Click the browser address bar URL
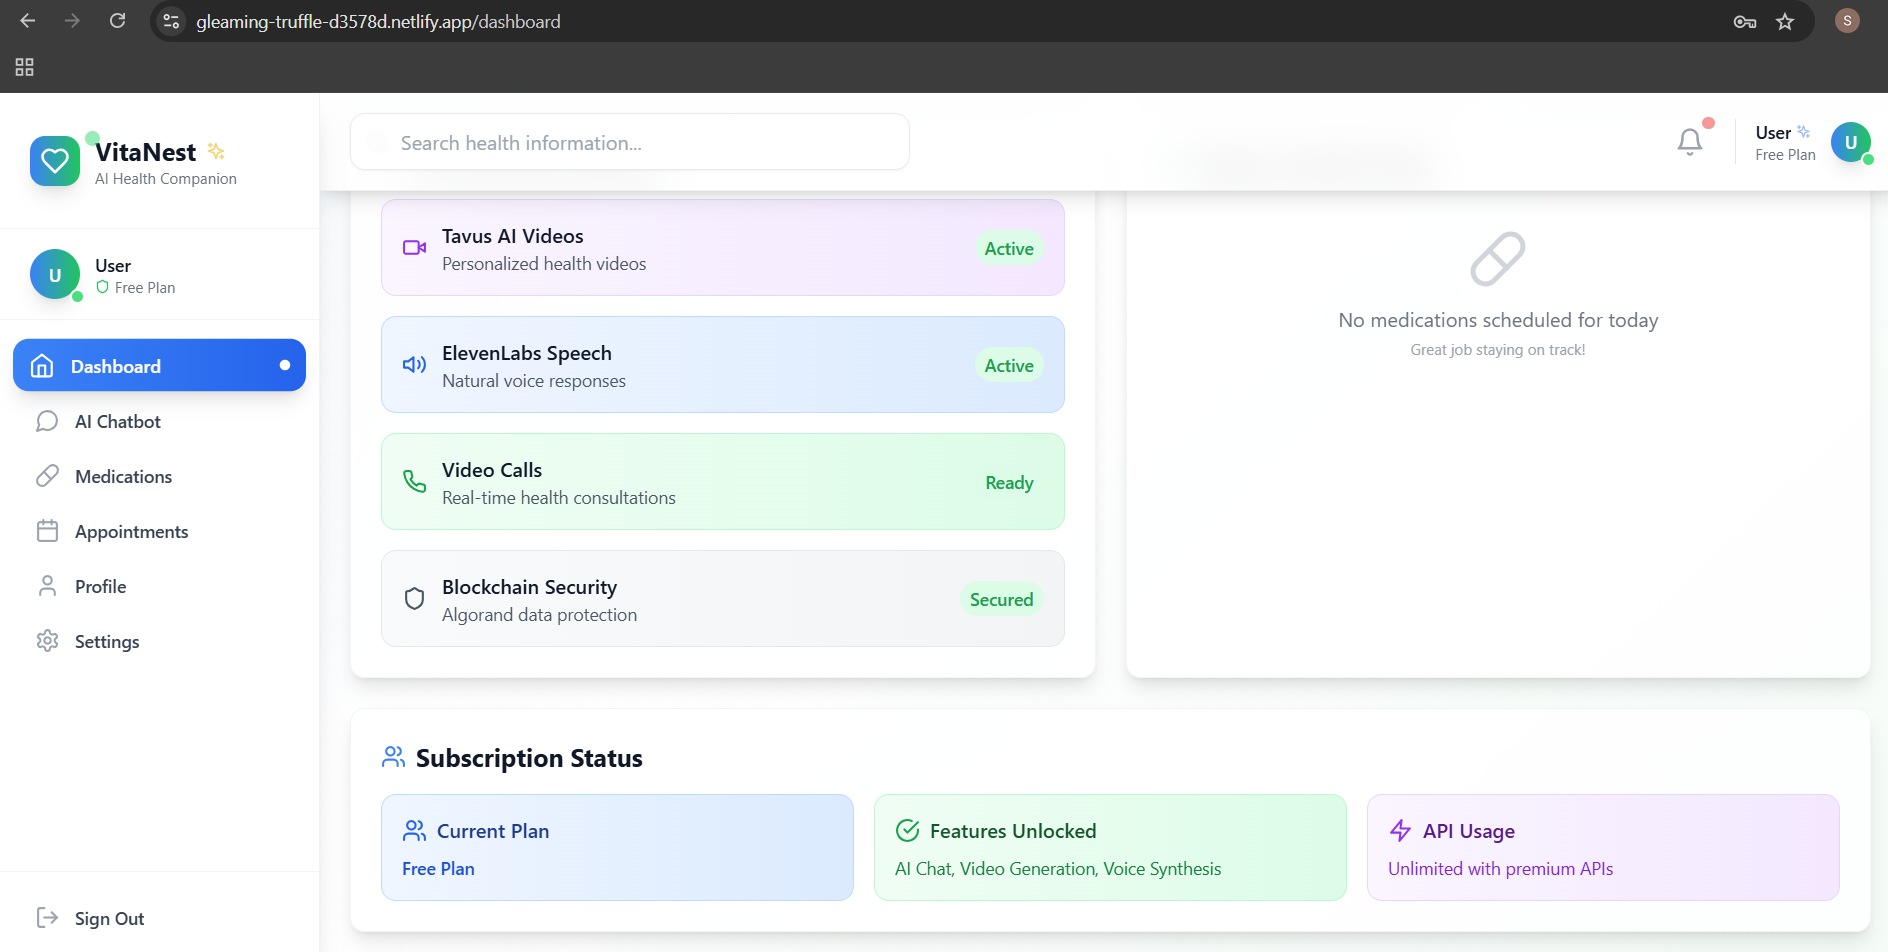 pyautogui.click(x=378, y=21)
